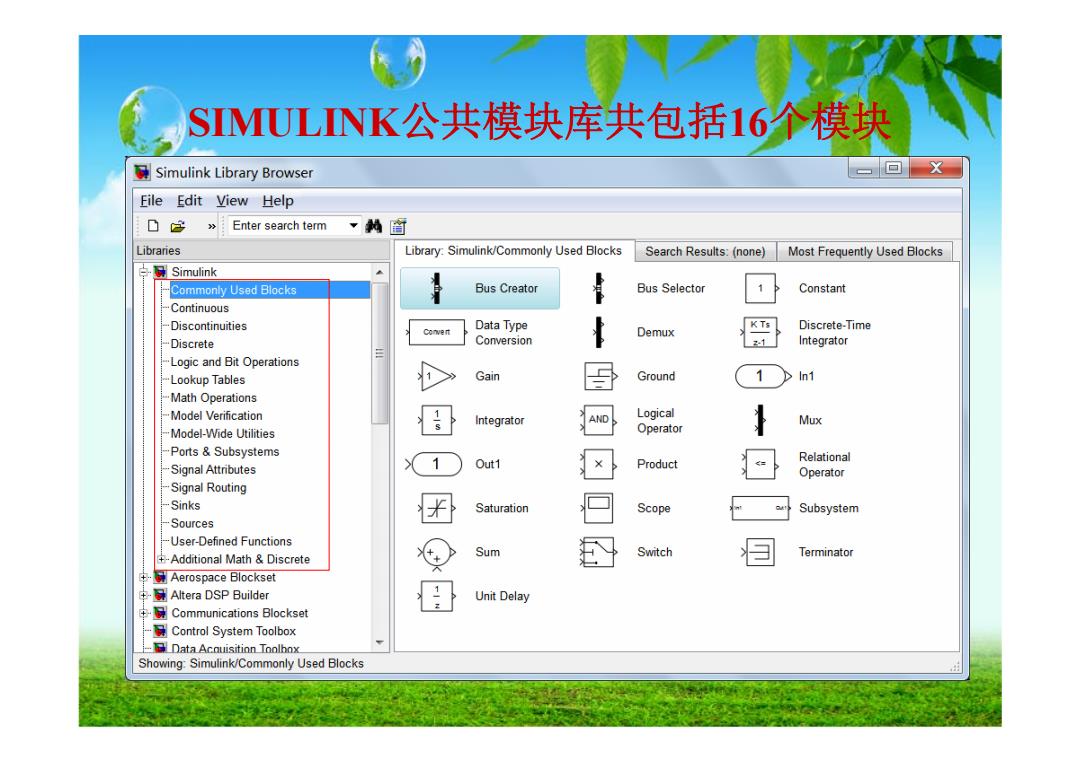Open a model using the folder icon

tap(178, 226)
